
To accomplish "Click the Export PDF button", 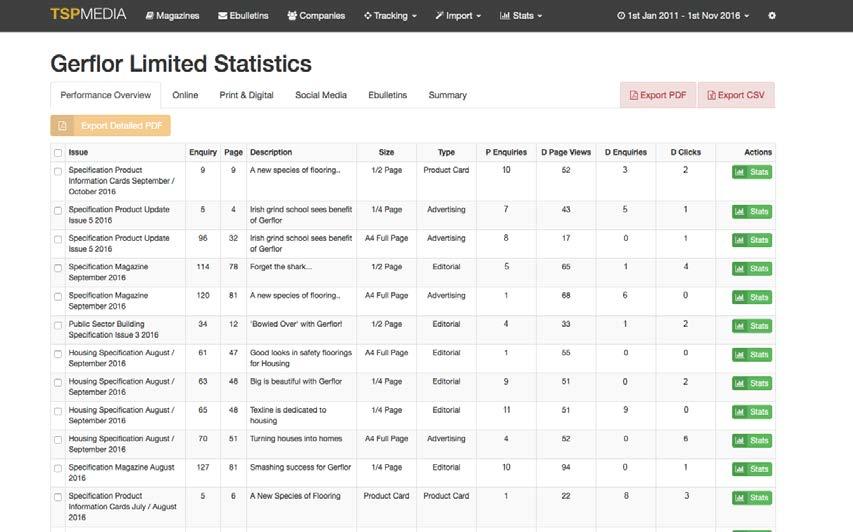I will 658,95.
